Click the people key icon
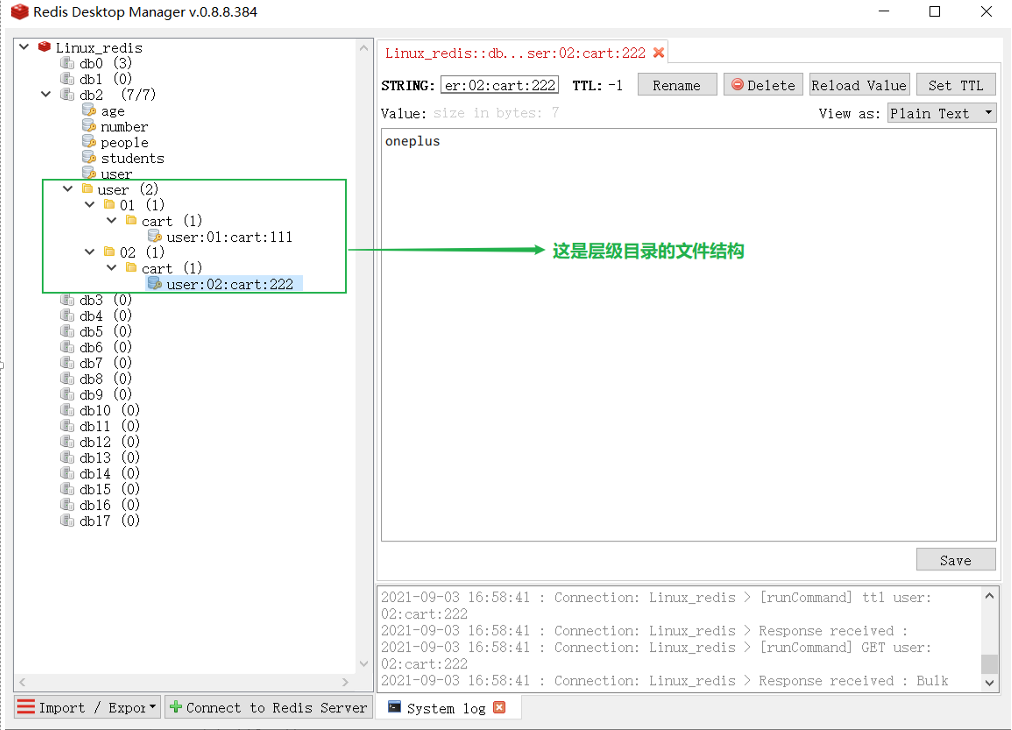1012x730 pixels. [89, 142]
